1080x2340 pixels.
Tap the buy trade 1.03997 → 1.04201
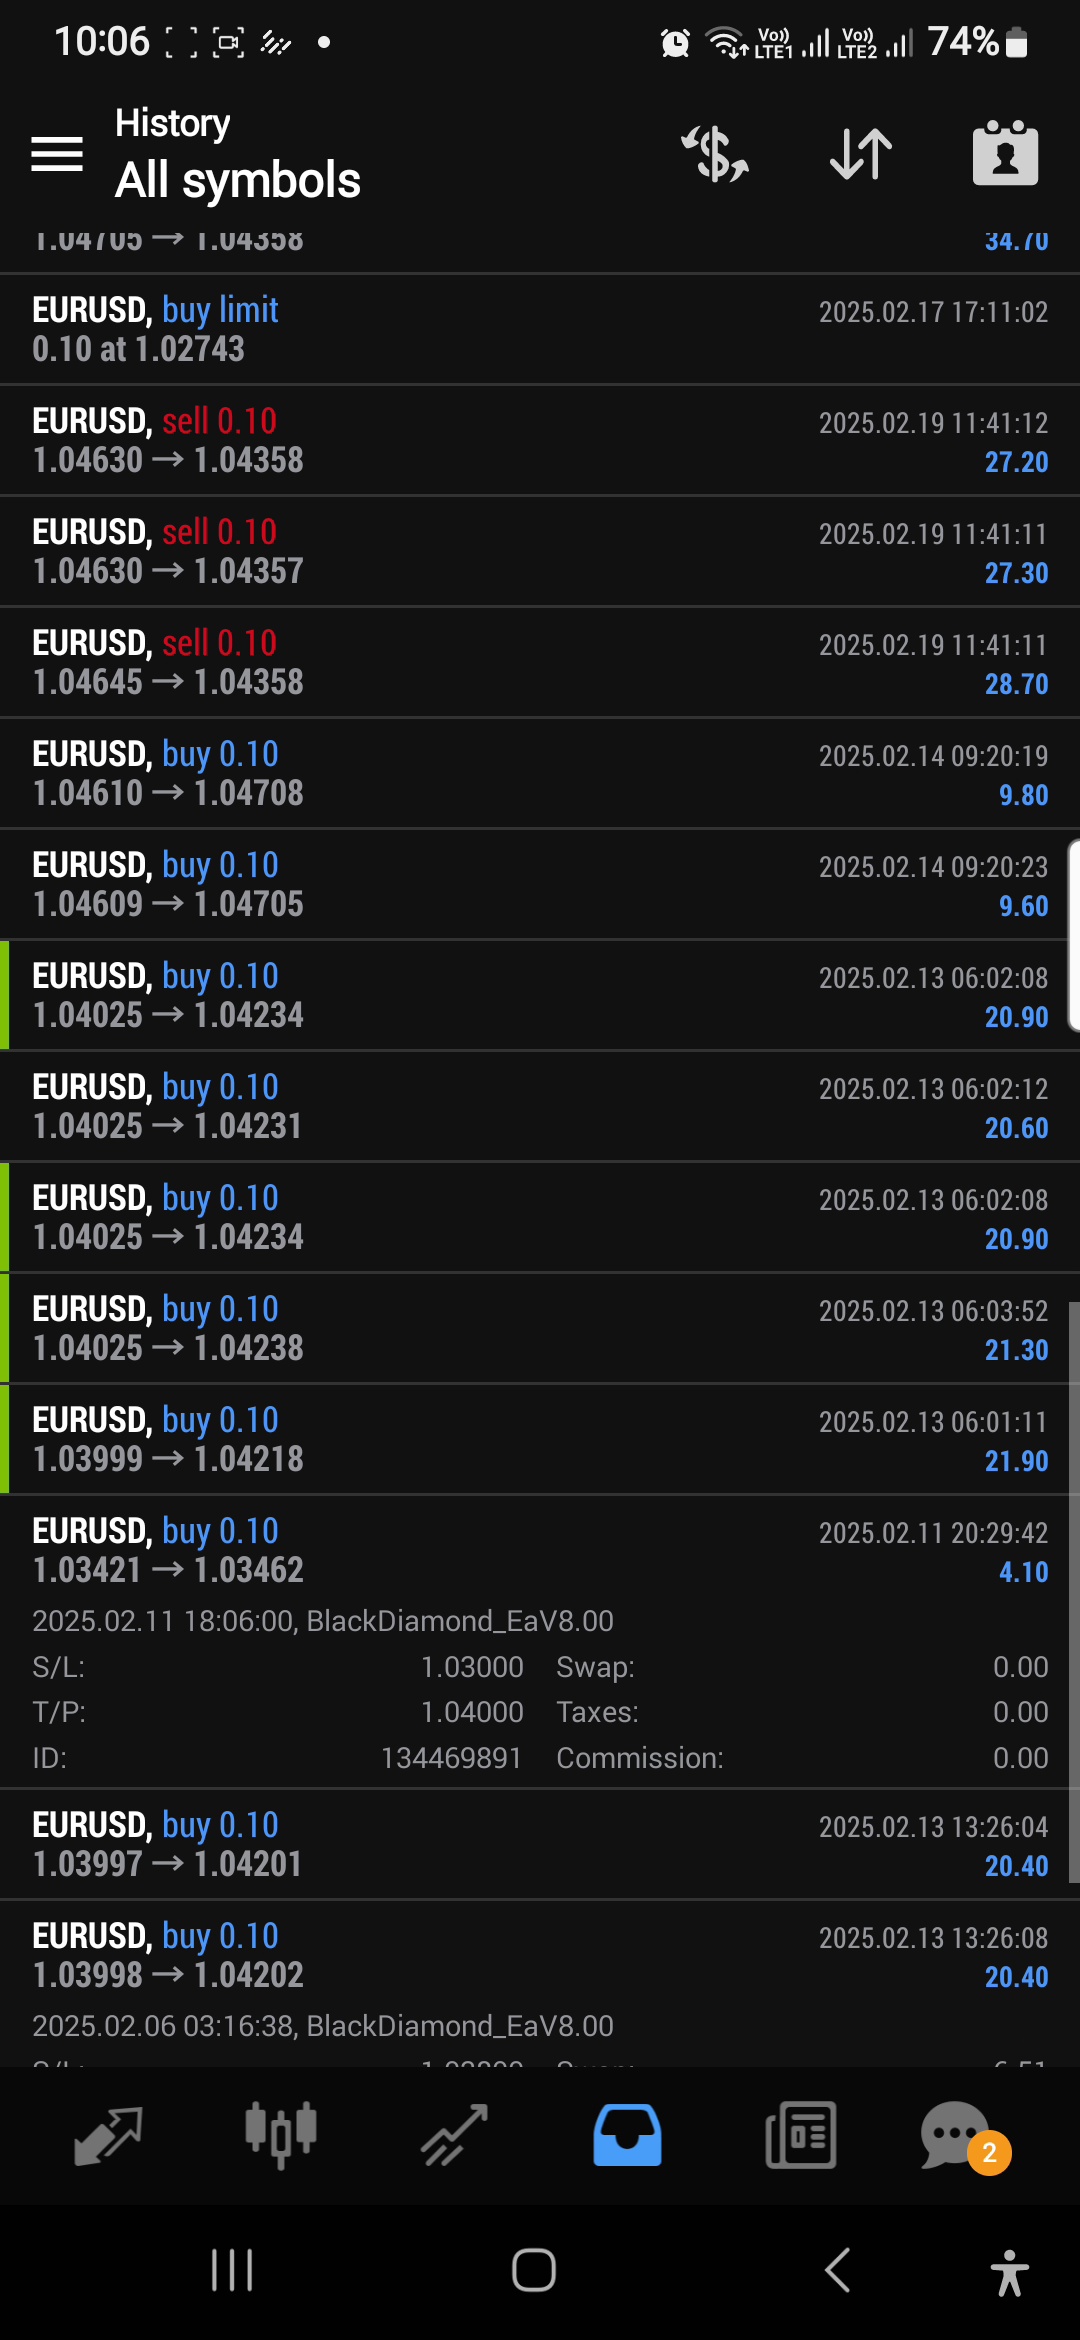[x=540, y=1844]
